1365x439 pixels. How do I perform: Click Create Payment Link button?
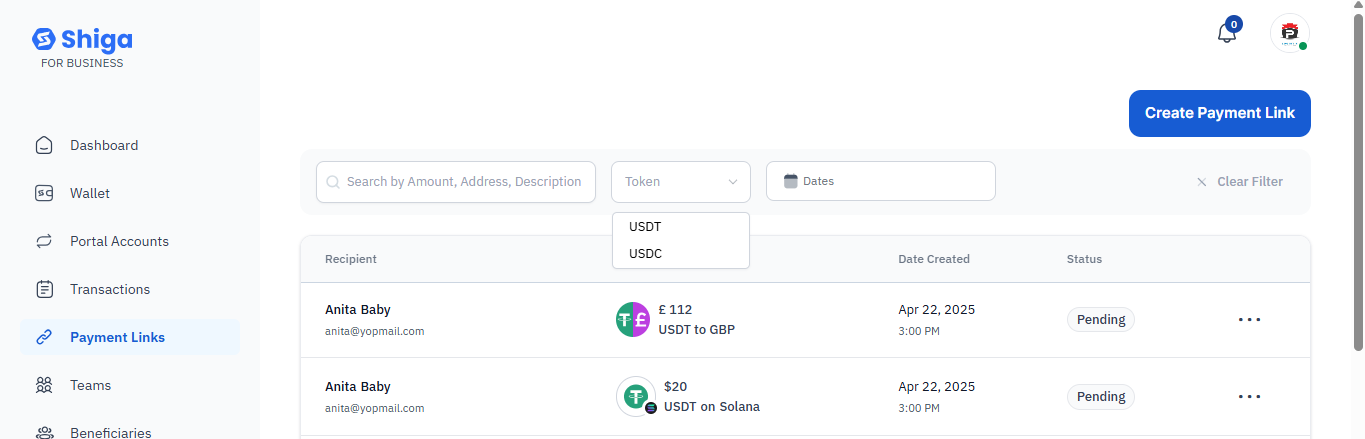1219,113
